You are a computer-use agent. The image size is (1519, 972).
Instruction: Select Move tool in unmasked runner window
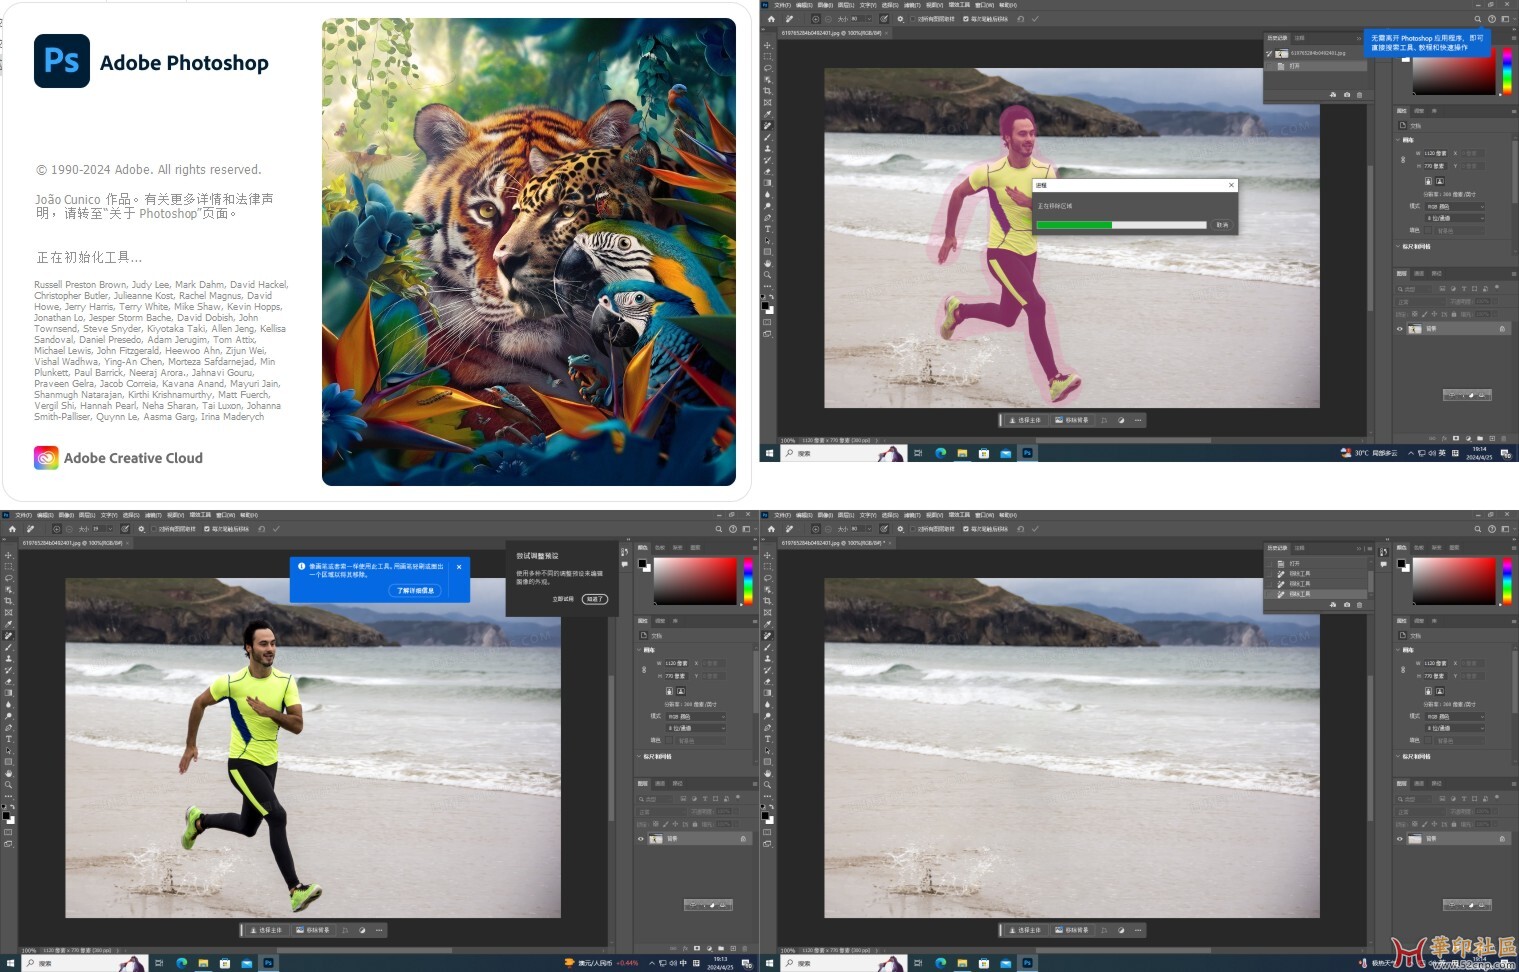click(8, 555)
